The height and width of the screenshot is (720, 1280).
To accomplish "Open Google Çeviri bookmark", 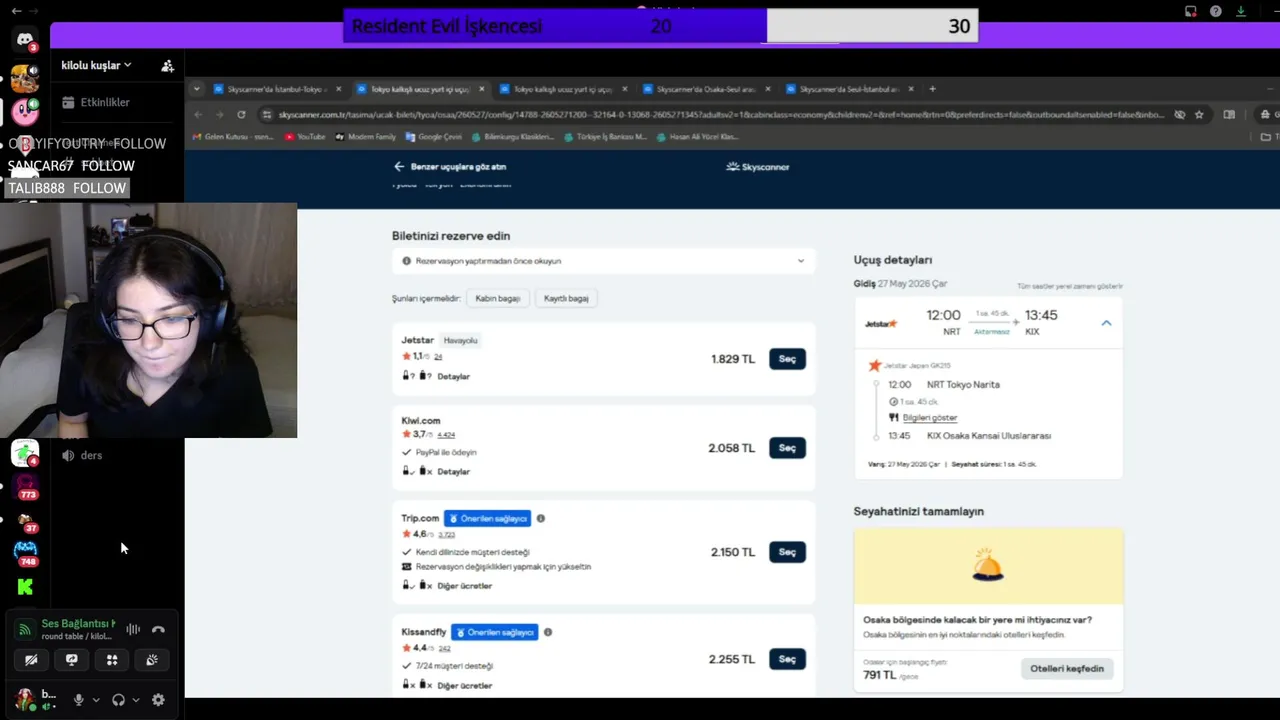I will tap(433, 136).
